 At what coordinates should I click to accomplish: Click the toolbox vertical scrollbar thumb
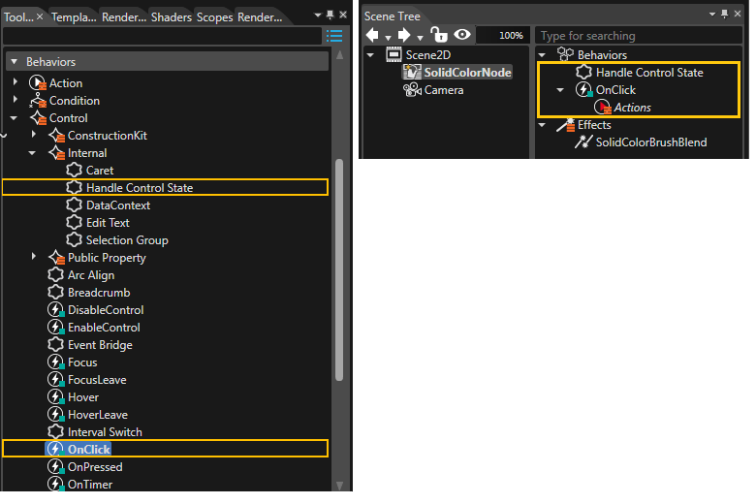339,270
